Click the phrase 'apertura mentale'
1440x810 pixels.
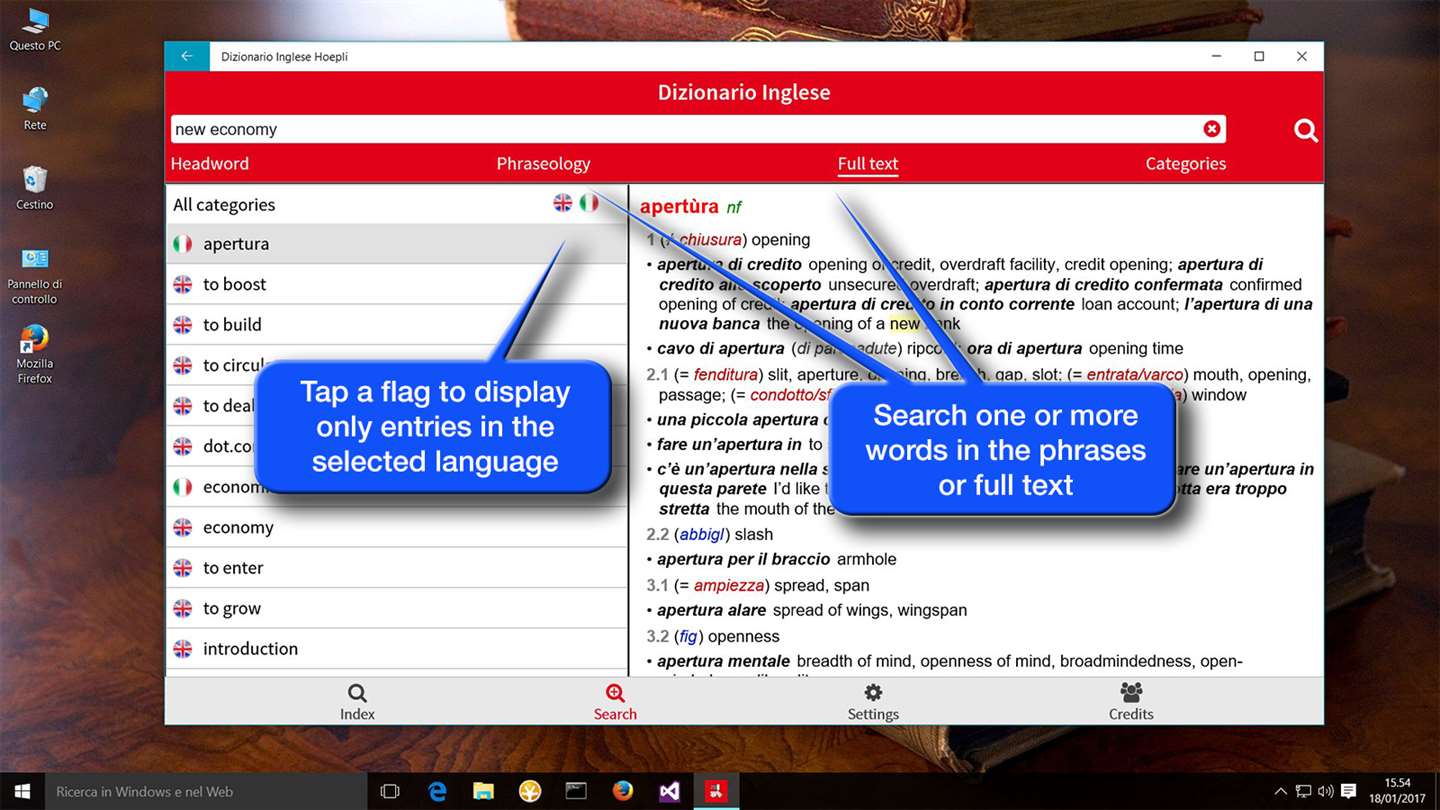724,662
